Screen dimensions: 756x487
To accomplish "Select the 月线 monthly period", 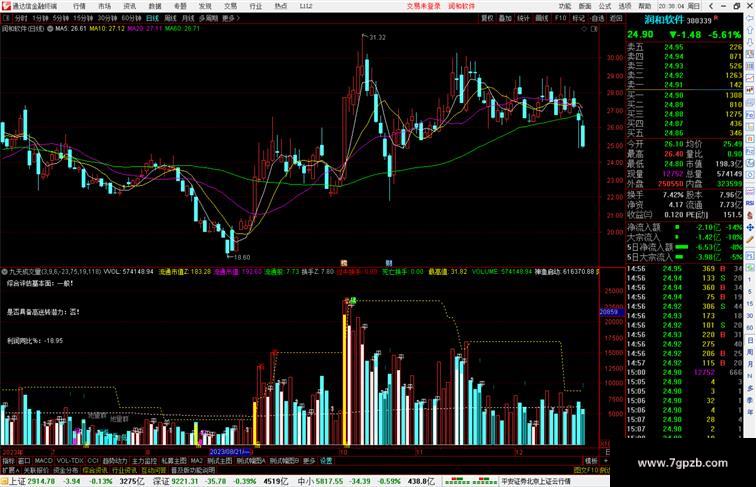I will pyautogui.click(x=188, y=18).
